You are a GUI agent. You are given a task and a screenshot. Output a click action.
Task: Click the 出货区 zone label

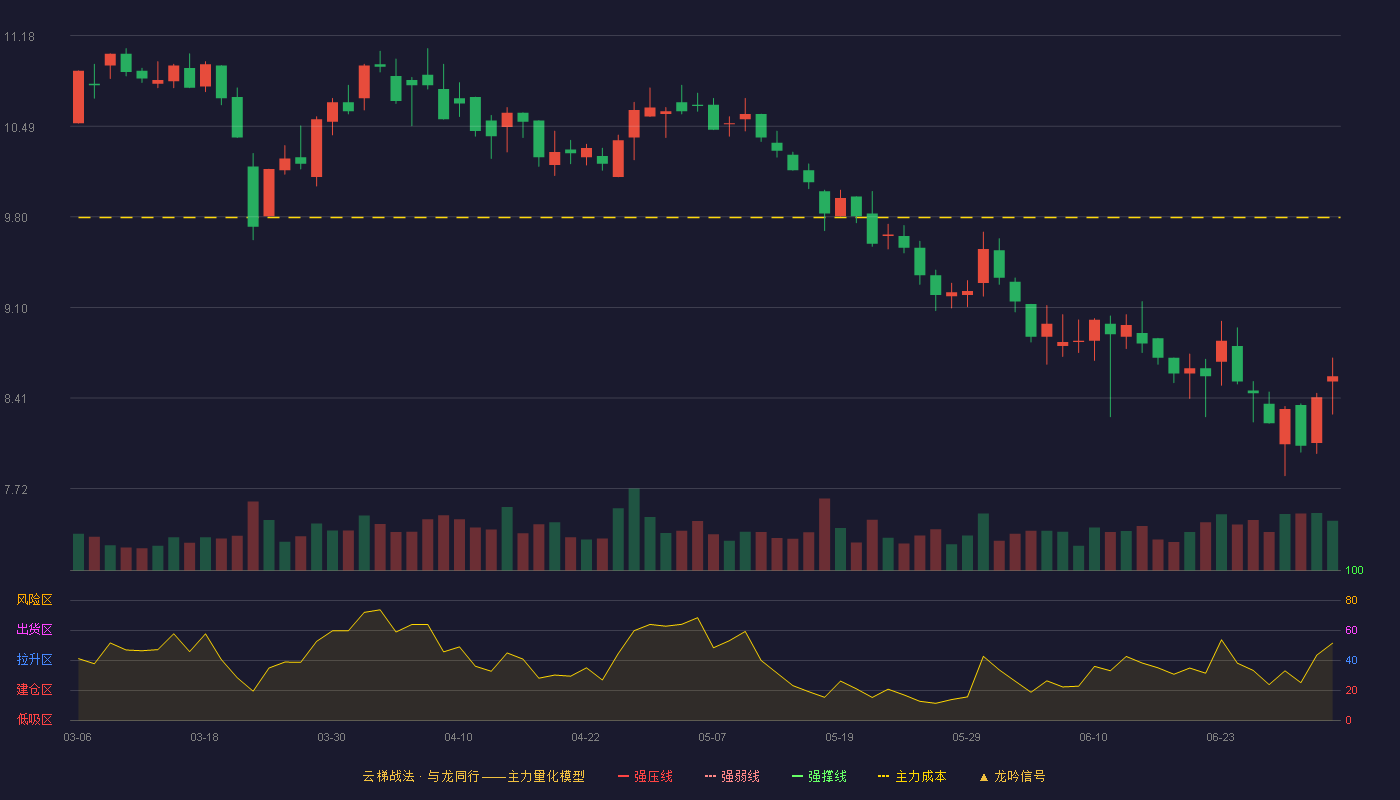click(x=34, y=630)
